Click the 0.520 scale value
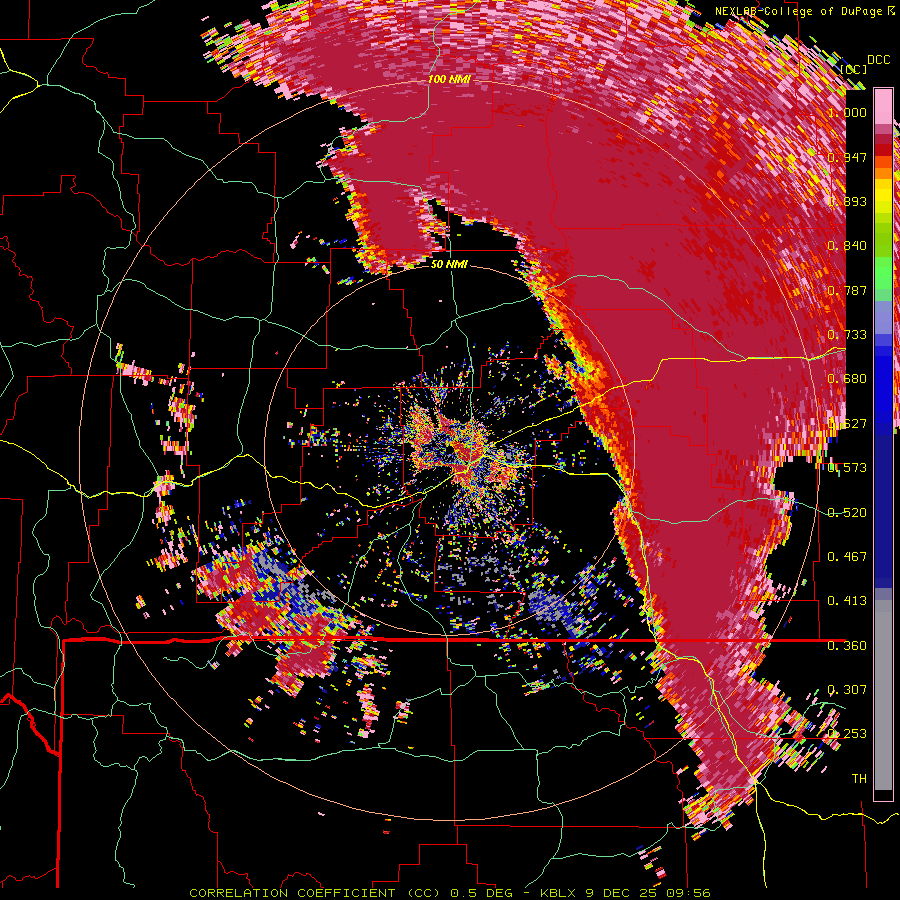900x900 pixels. coord(847,513)
